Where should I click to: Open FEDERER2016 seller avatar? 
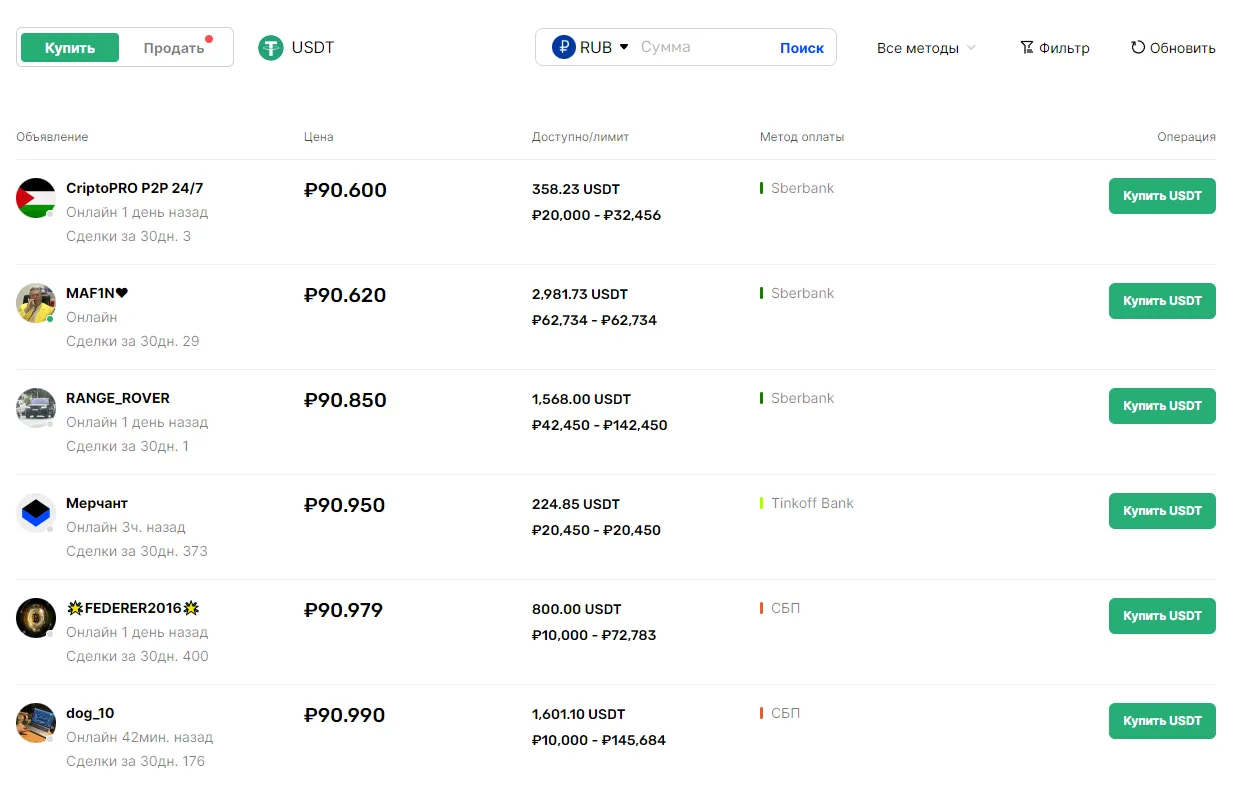click(36, 618)
